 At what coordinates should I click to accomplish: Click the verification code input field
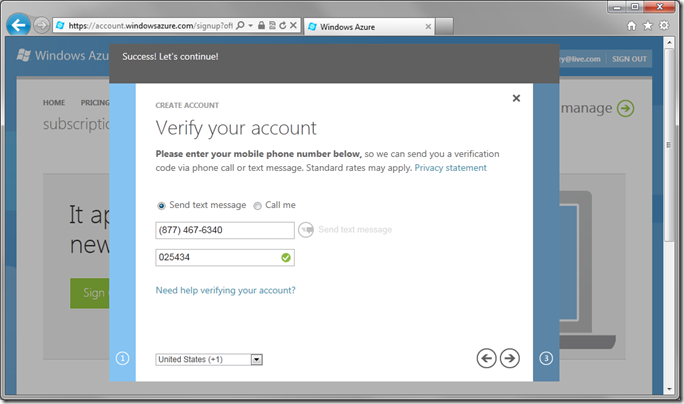click(x=225, y=257)
